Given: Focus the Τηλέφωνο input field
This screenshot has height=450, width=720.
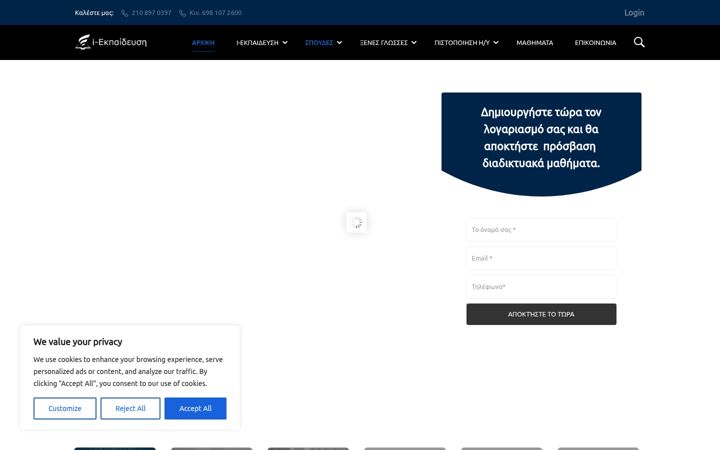Looking at the screenshot, I should tap(541, 287).
